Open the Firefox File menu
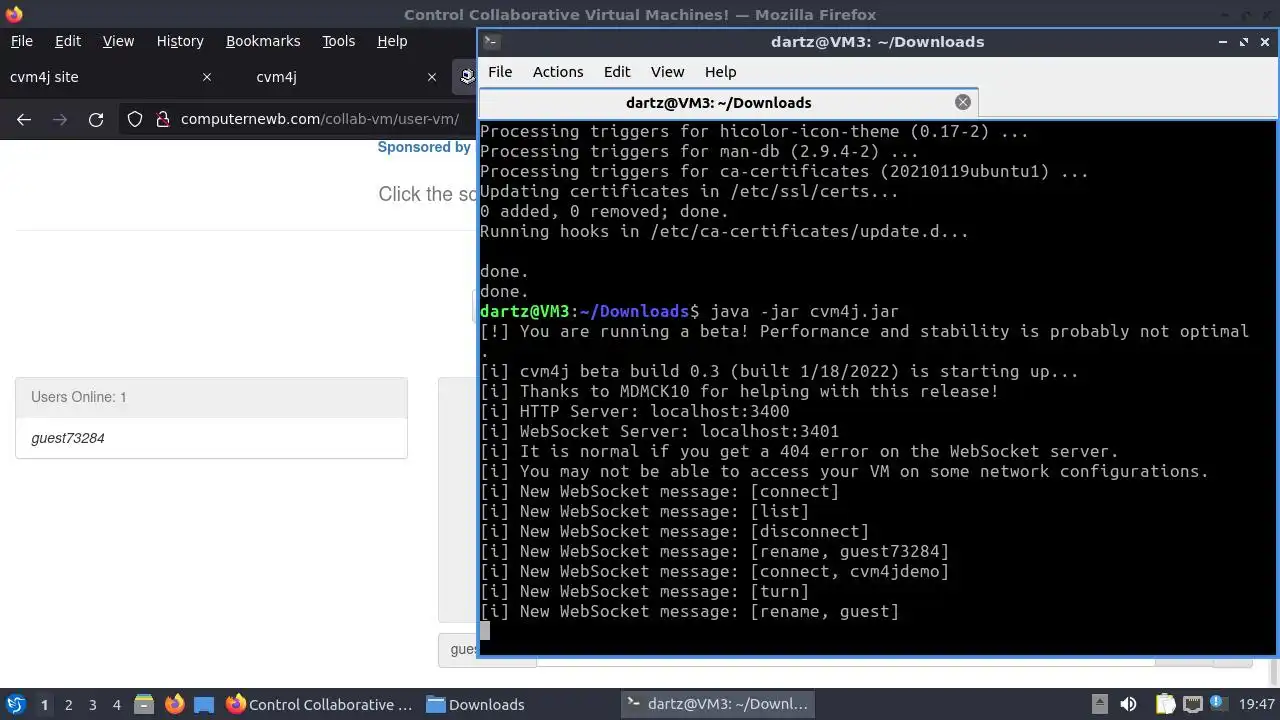The image size is (1280, 720). pos(22,41)
